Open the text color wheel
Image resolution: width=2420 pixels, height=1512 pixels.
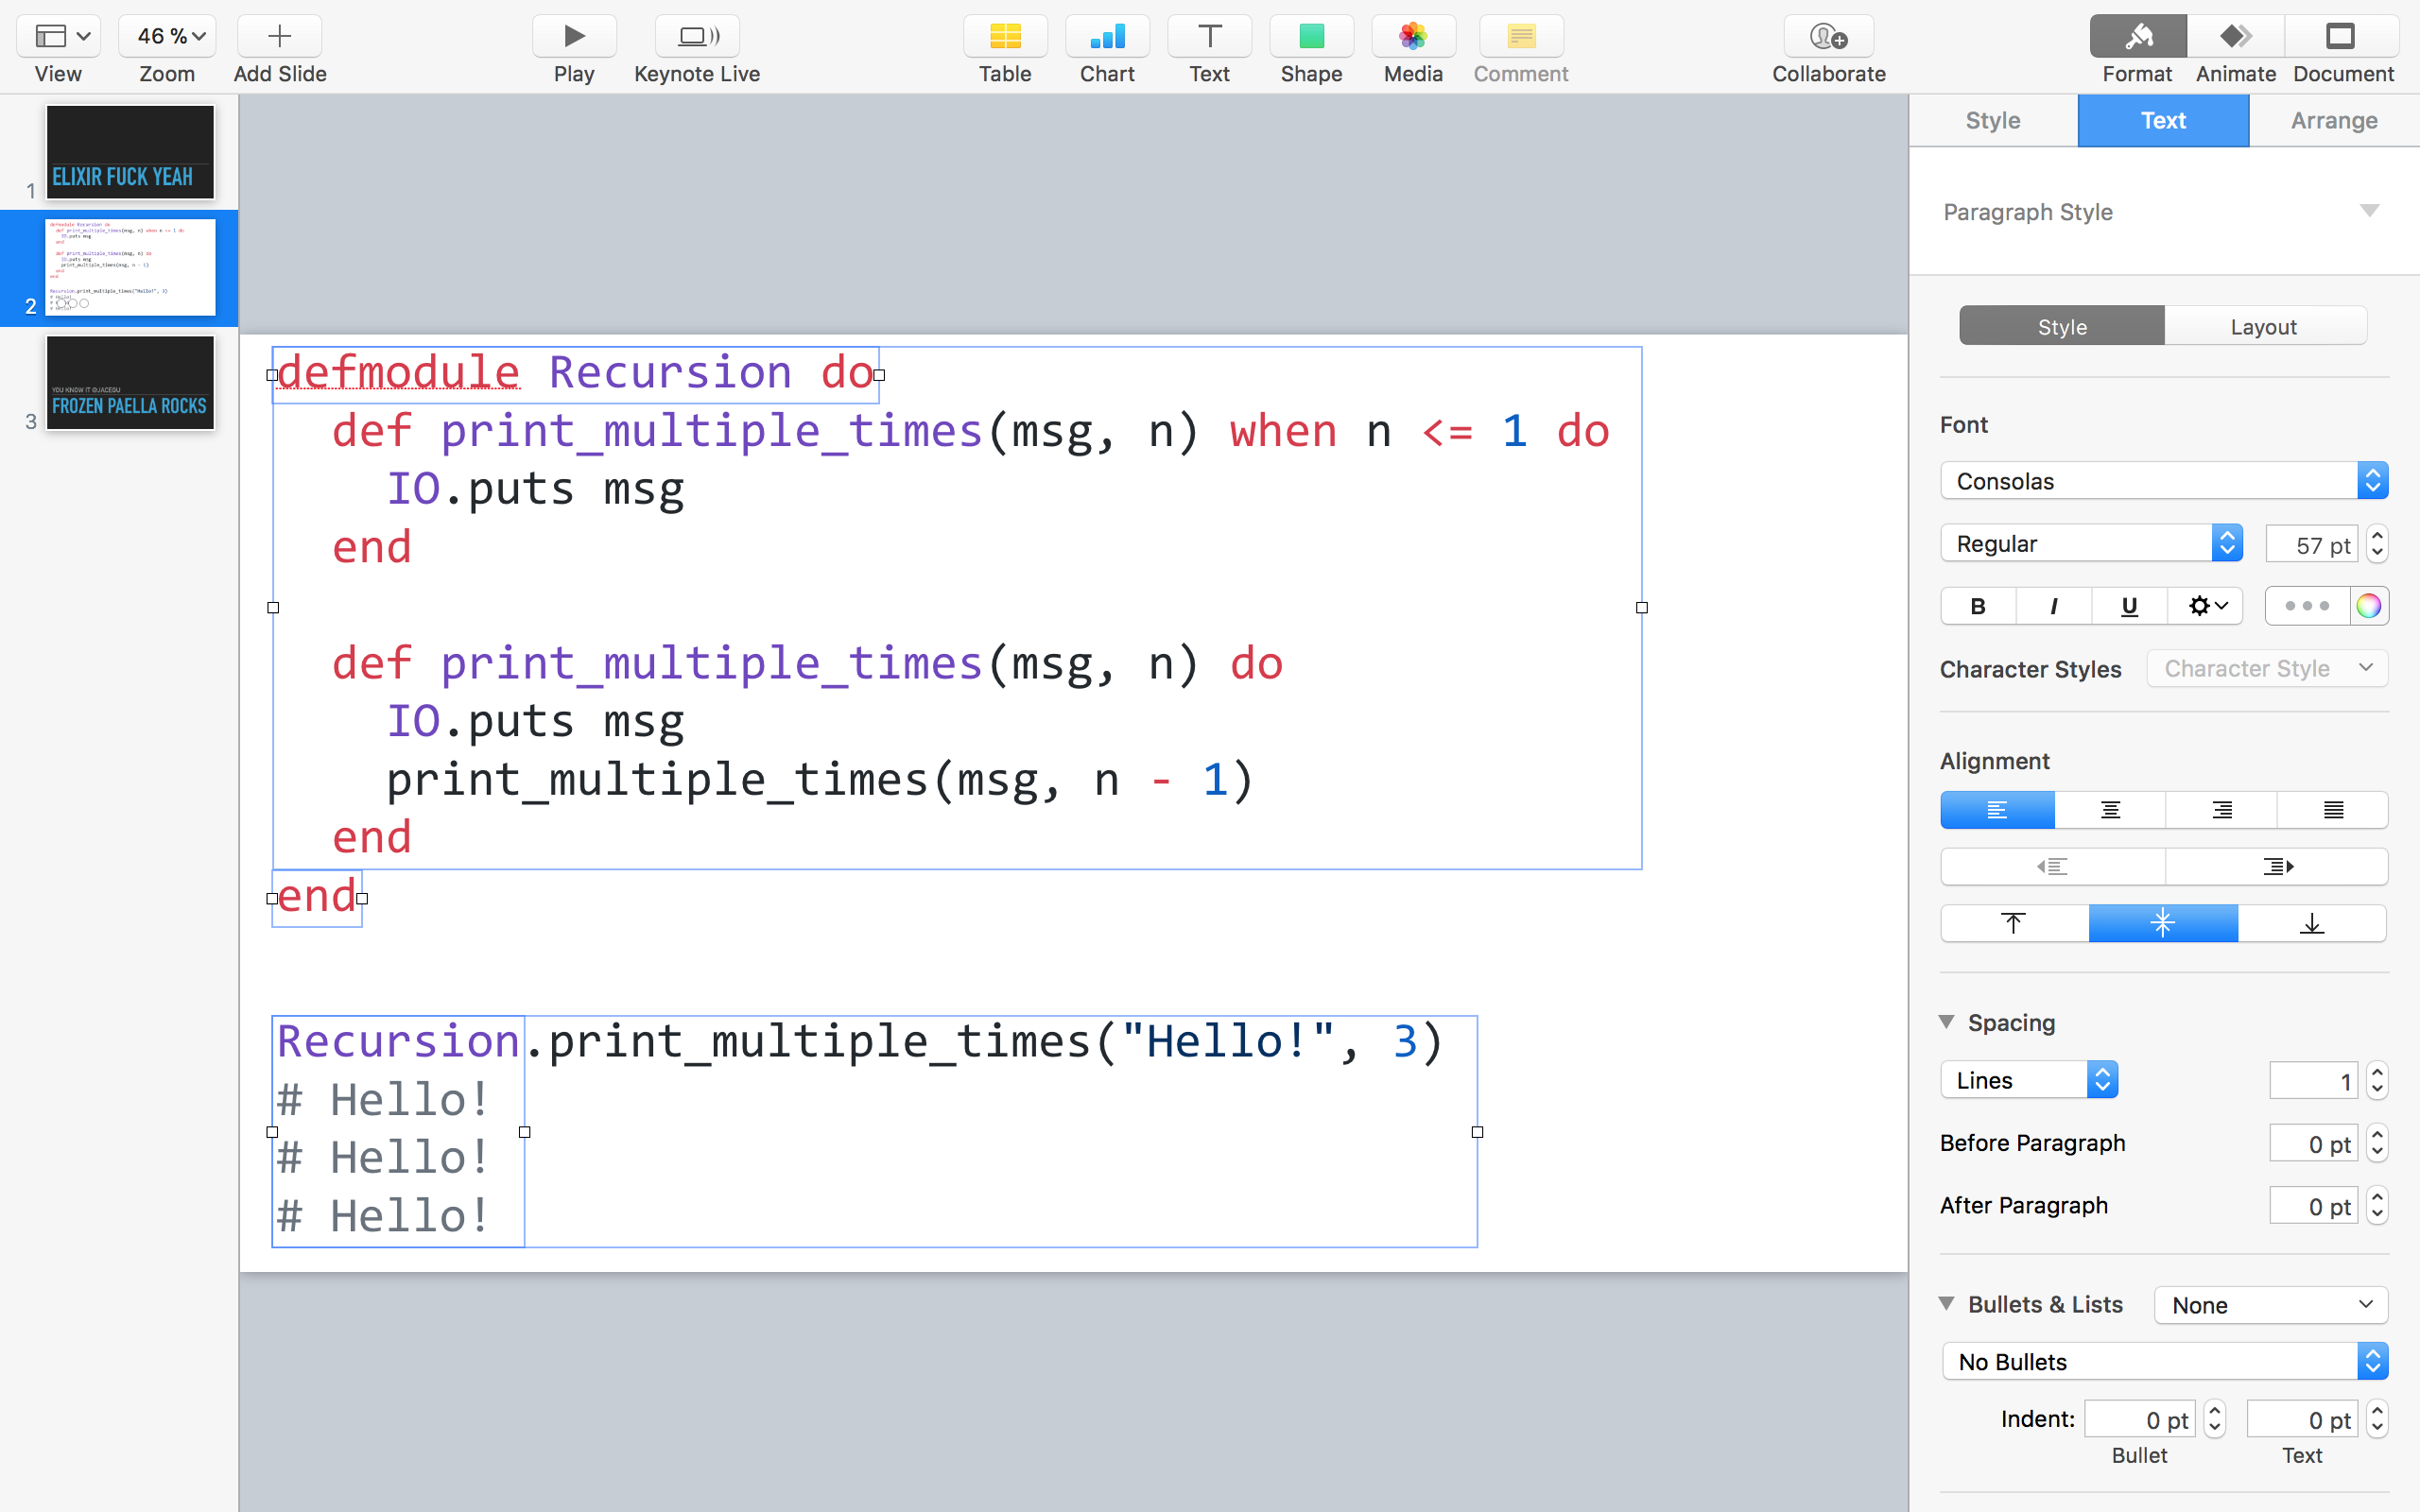tap(2368, 606)
